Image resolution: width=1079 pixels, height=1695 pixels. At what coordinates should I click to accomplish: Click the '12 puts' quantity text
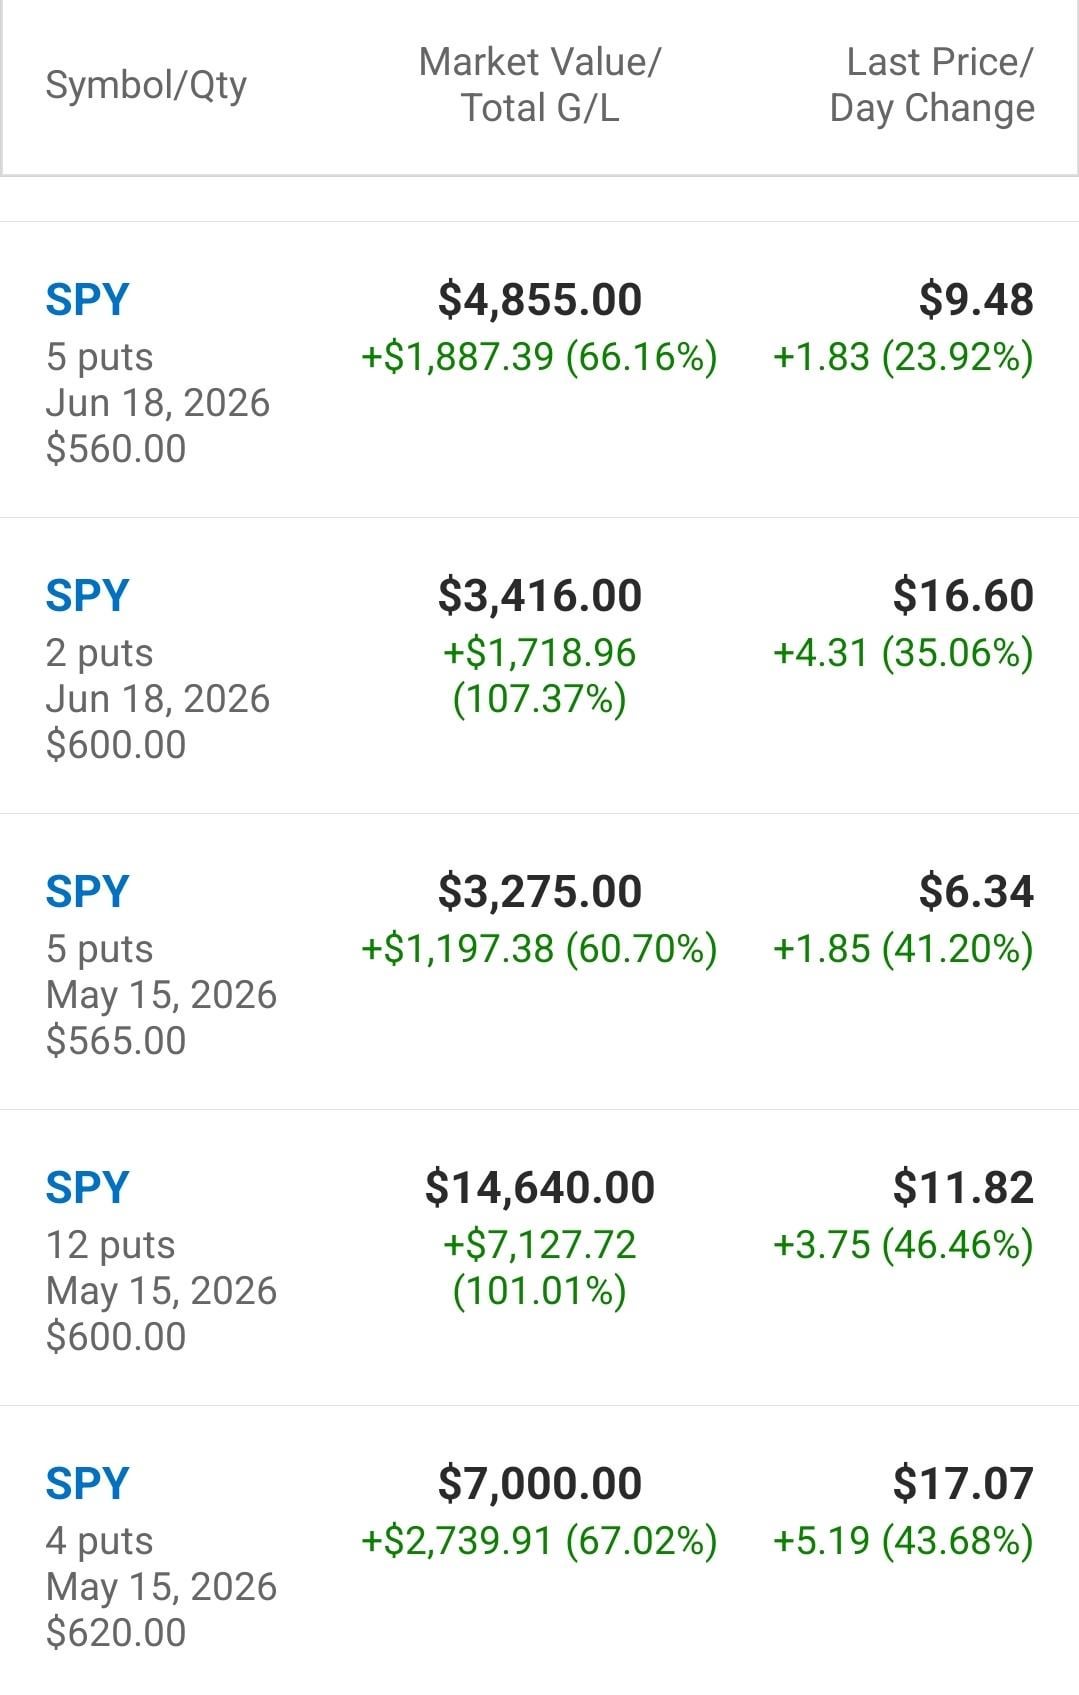tap(111, 1245)
